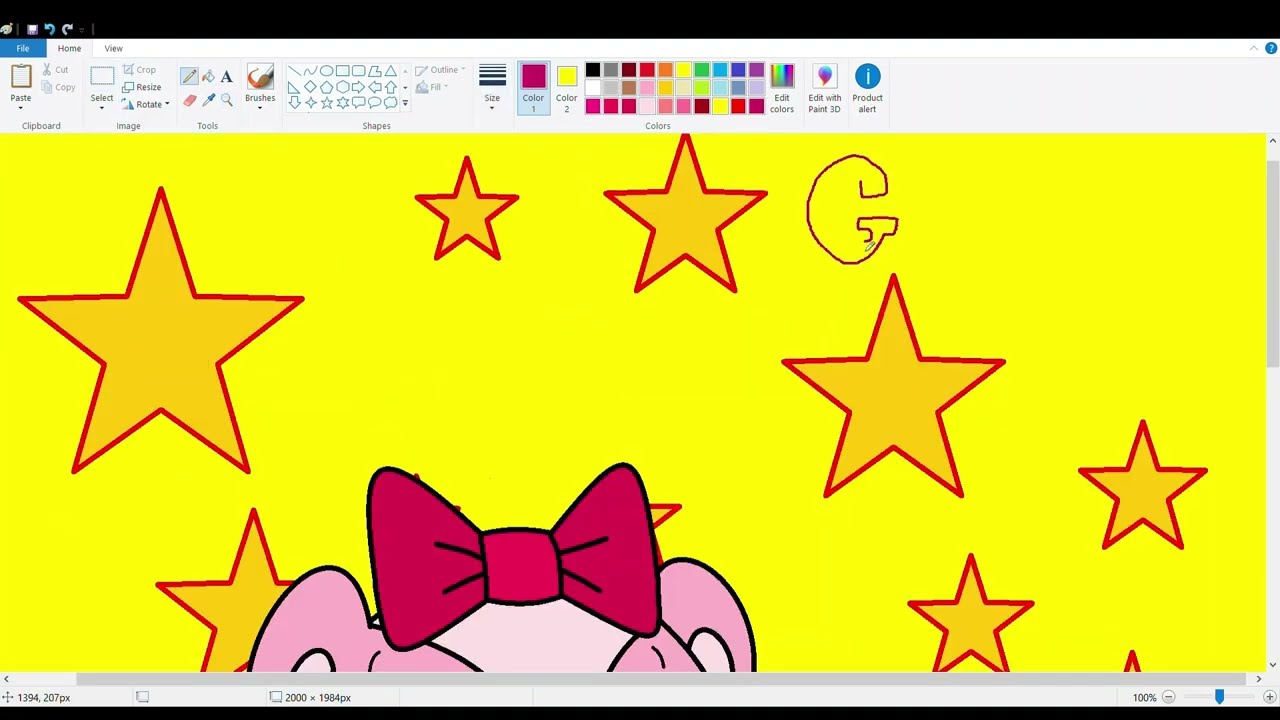This screenshot has height=720, width=1280.
Task: Open the Edit colors dialog
Action: pos(782,89)
